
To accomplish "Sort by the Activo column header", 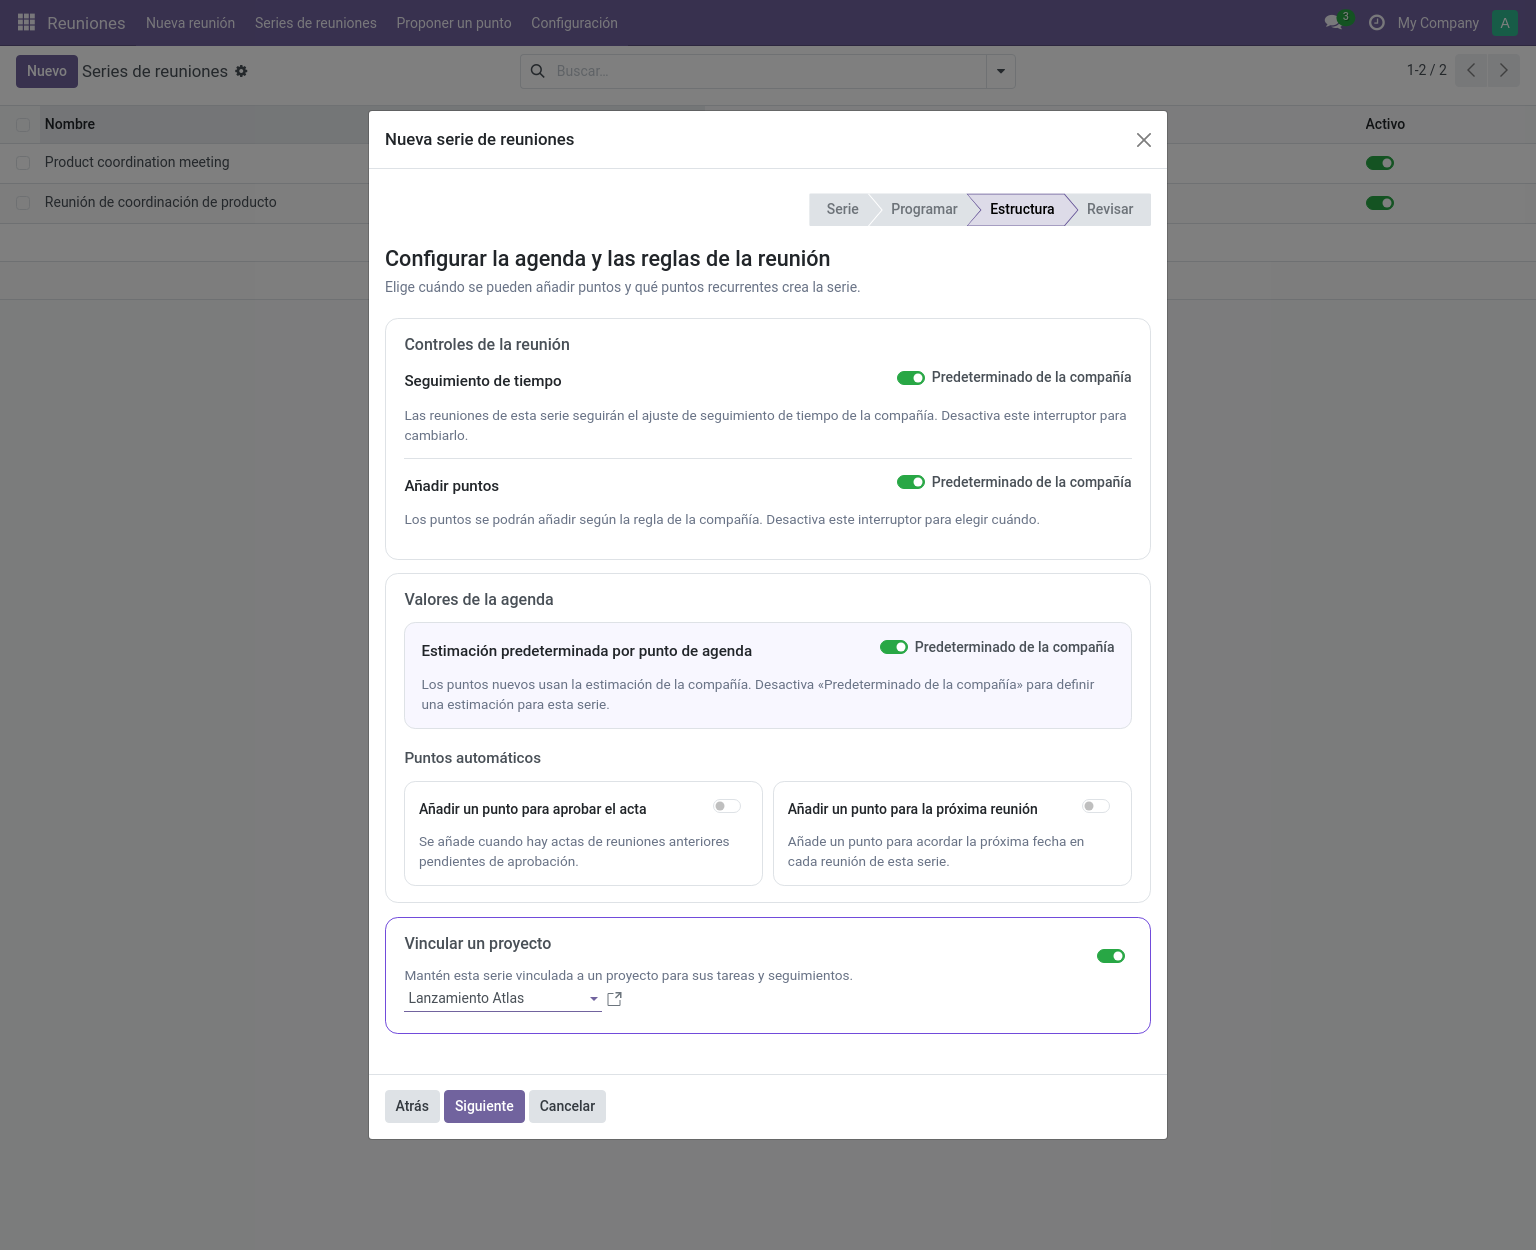I will click(1385, 124).
